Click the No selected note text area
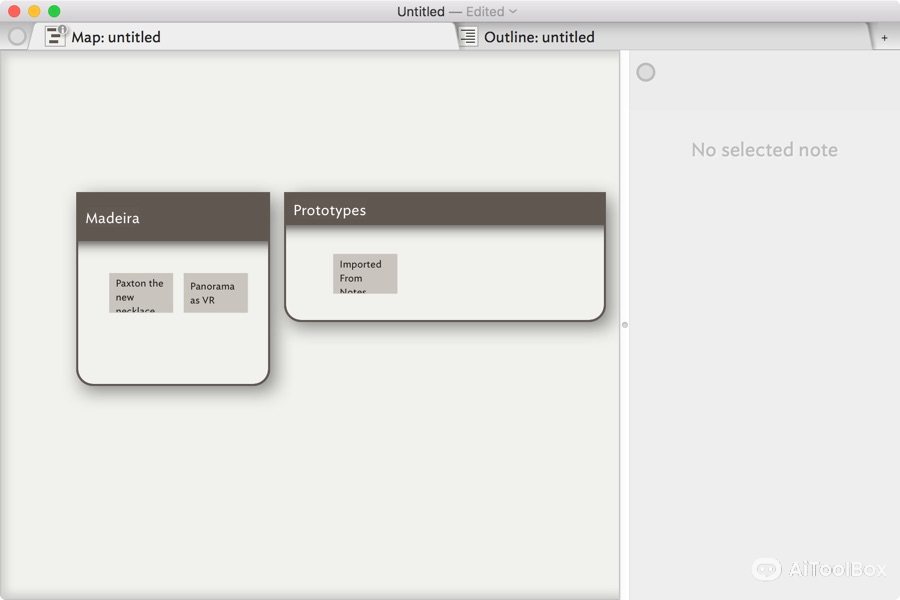 pyautogui.click(x=764, y=150)
